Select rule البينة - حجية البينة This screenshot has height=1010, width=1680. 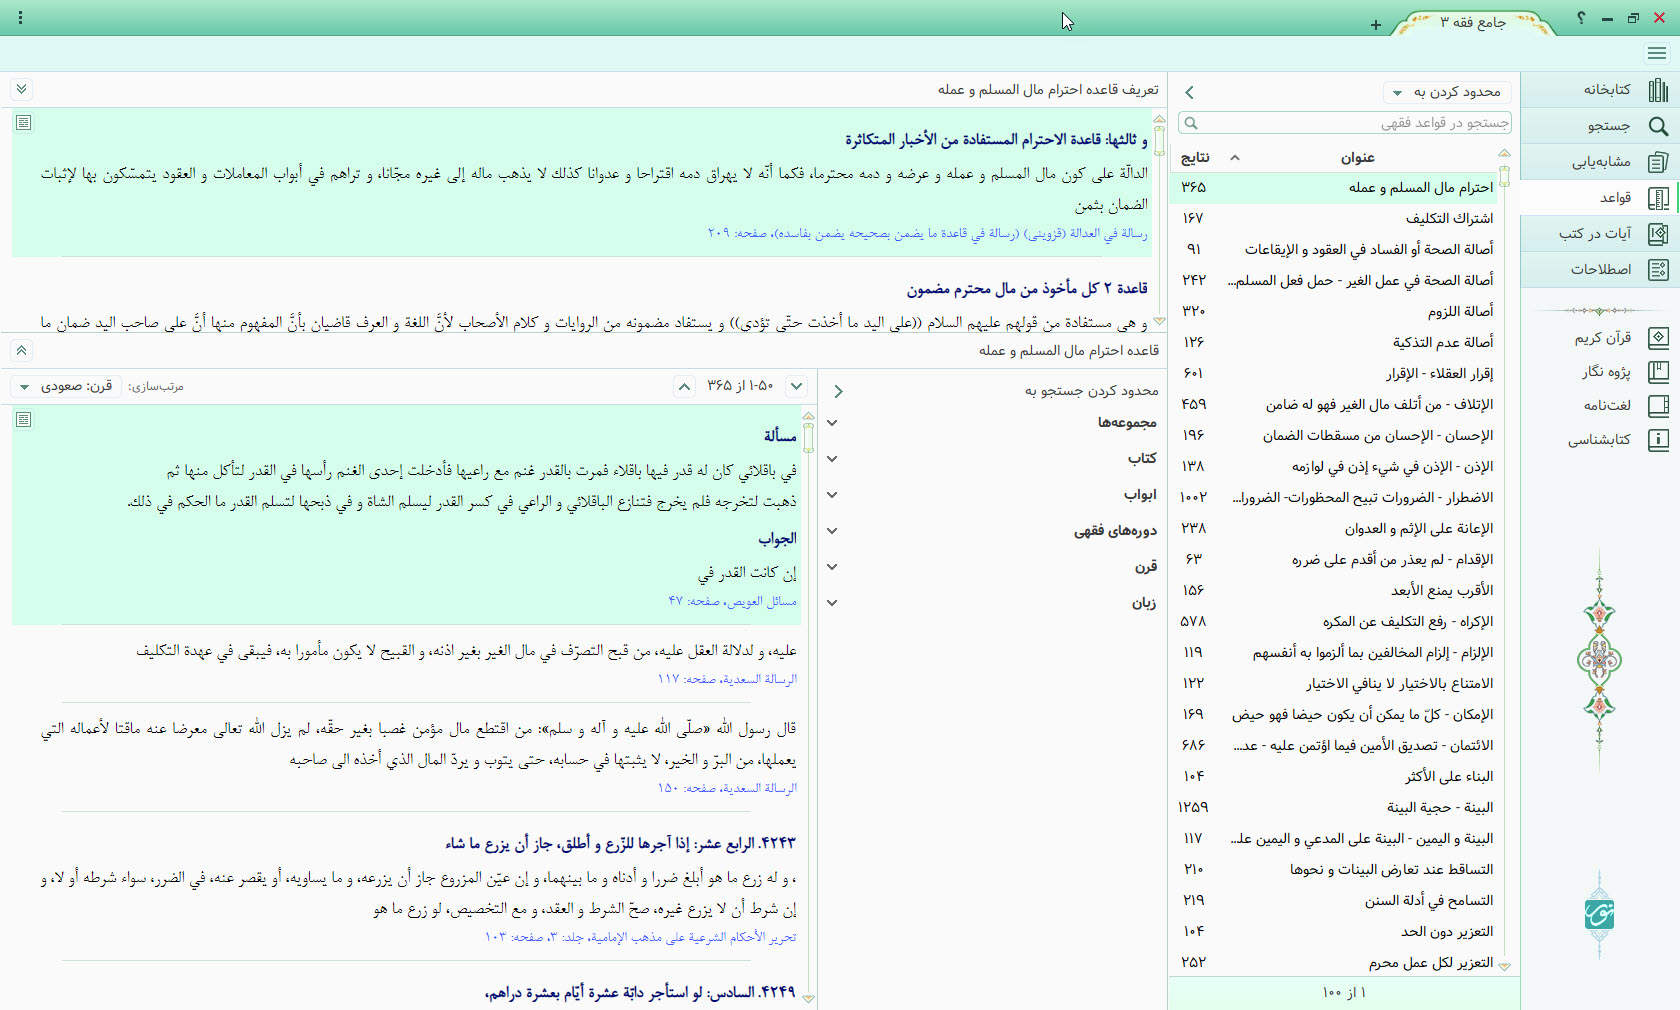pyautogui.click(x=1335, y=807)
